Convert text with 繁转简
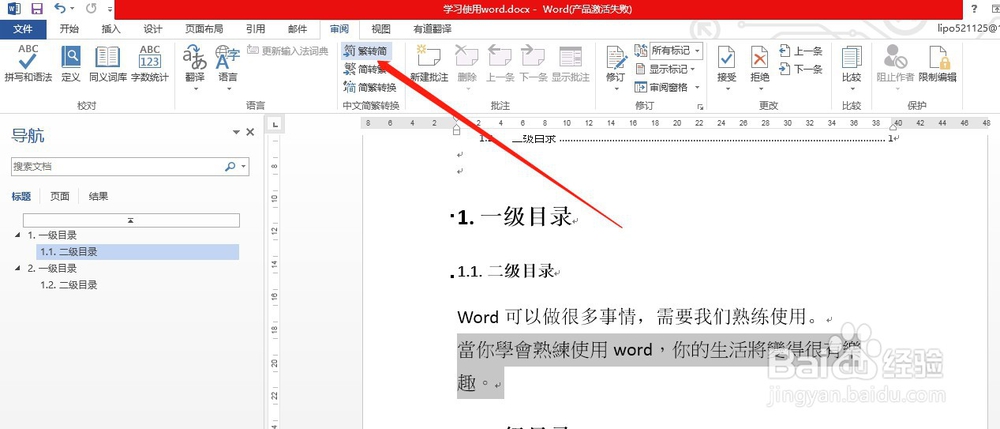Screen dimensions: 1000x429 (365, 50)
